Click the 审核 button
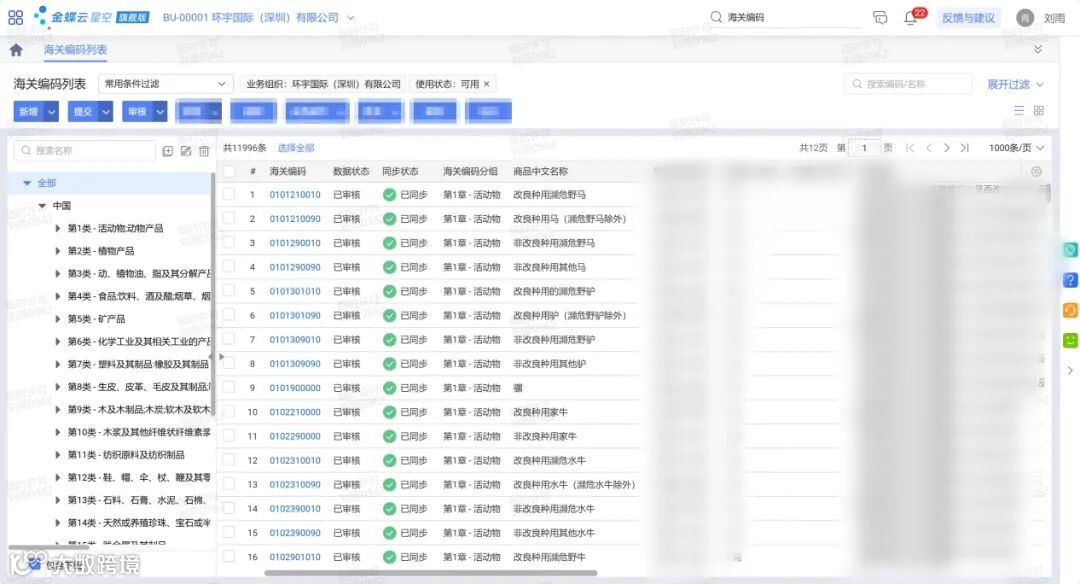 (137, 111)
